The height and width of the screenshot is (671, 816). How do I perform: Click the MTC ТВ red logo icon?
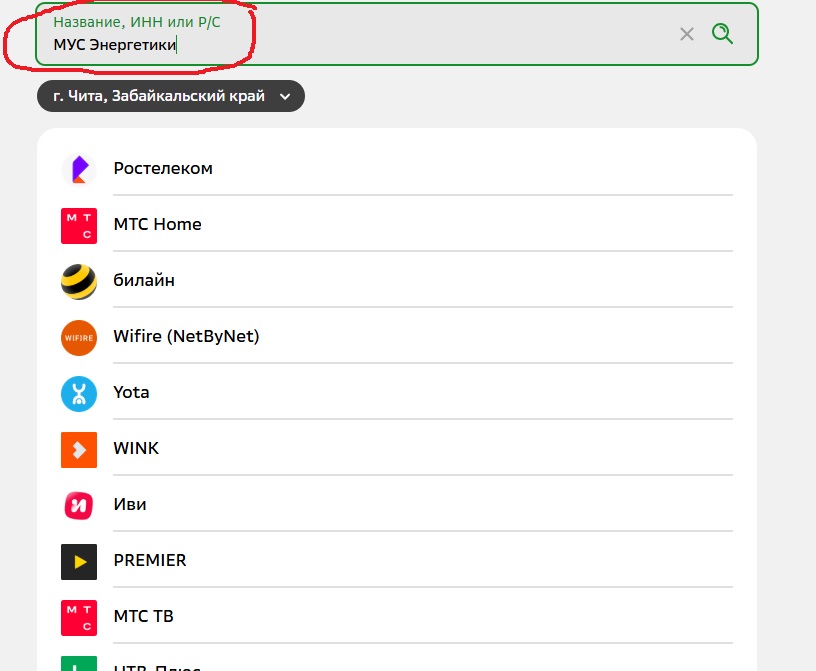click(79, 617)
